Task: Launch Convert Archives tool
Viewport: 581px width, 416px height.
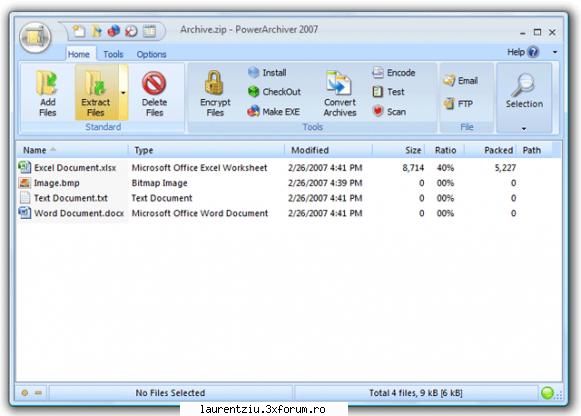Action: (x=339, y=83)
